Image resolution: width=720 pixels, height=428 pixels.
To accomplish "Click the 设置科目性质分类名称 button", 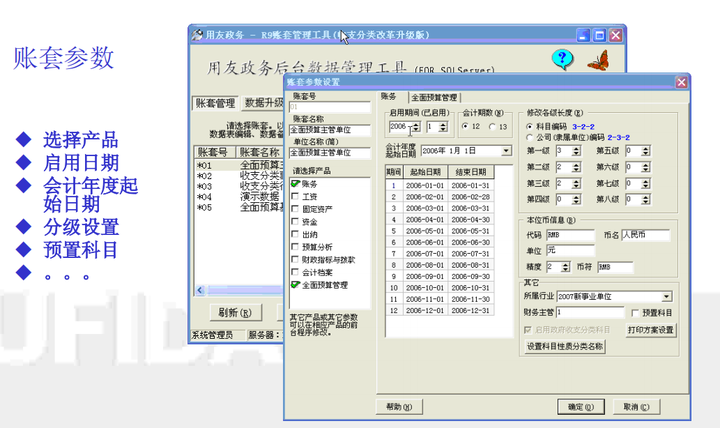I will coord(565,346).
